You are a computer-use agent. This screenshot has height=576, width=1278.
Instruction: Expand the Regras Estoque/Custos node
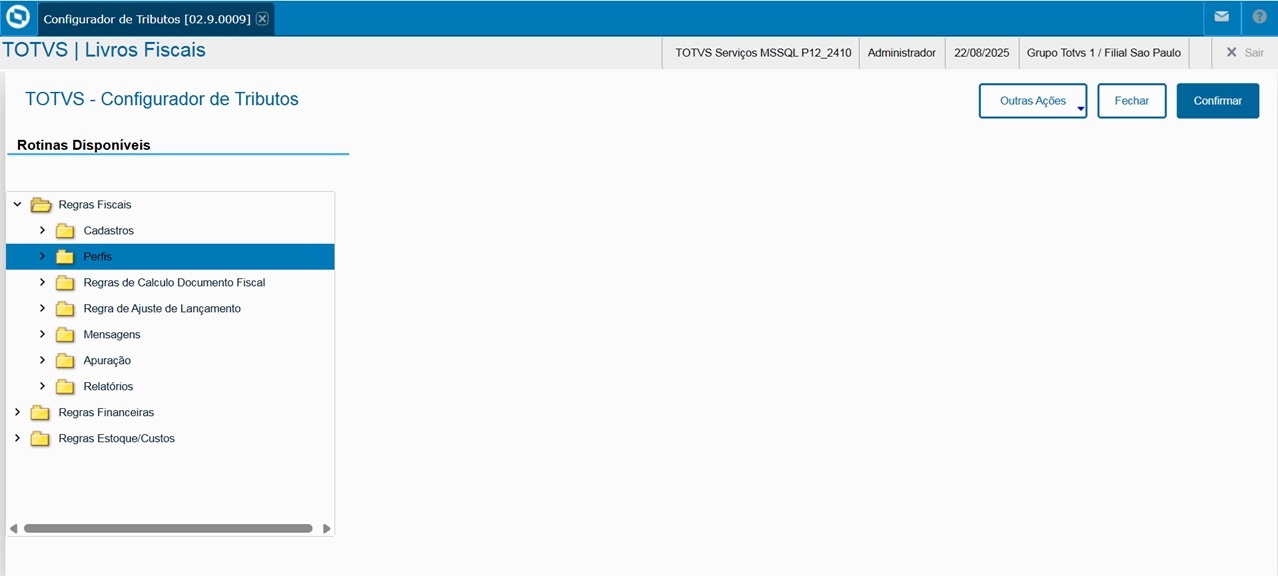coord(17,438)
